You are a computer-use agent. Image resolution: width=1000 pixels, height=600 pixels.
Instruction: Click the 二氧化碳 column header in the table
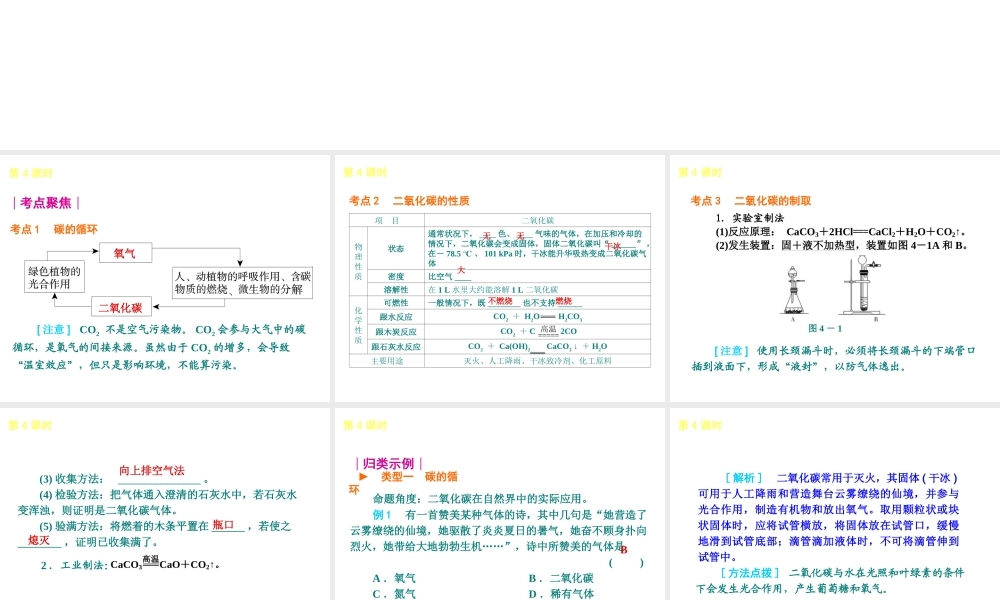click(x=538, y=220)
